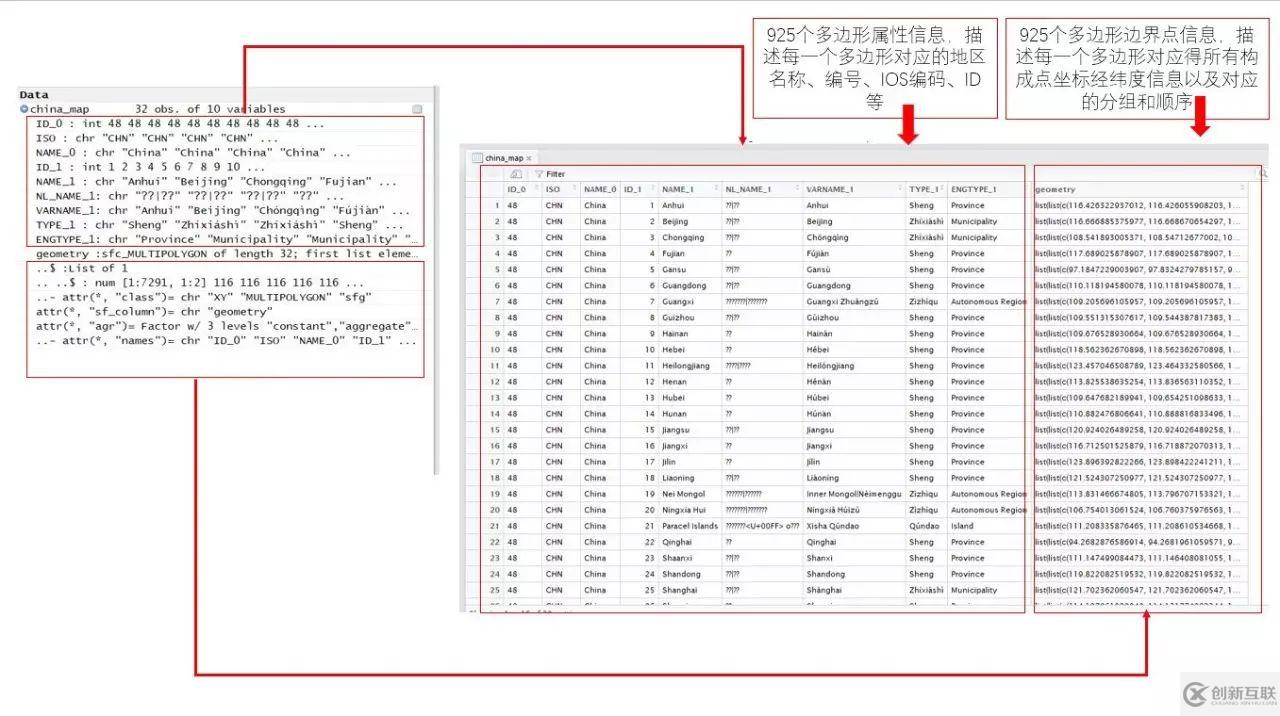Switch to the china_map tab
The image size is (1280, 716).
pyautogui.click(x=503, y=158)
